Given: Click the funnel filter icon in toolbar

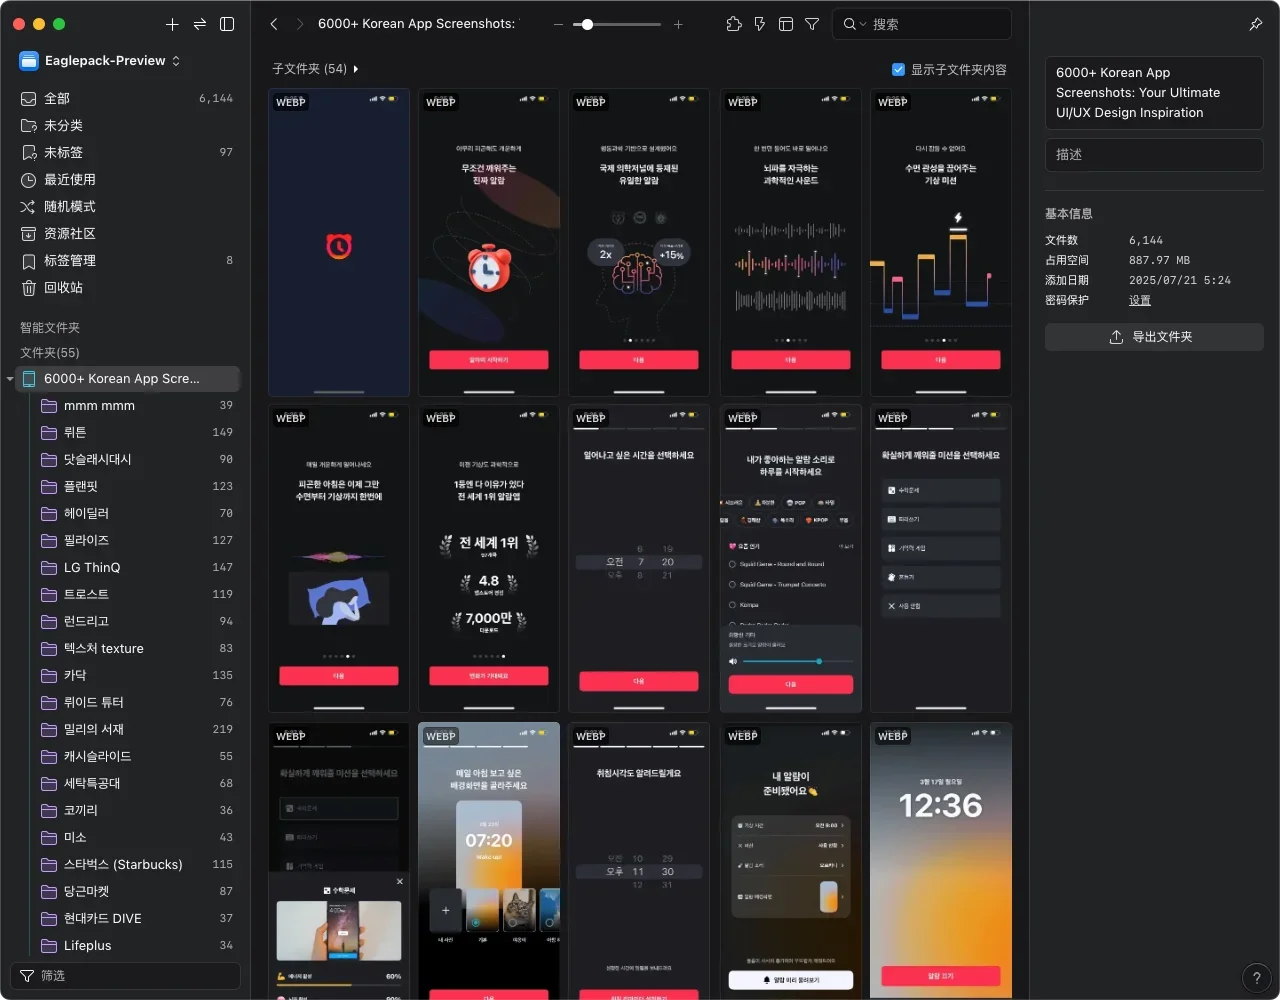Looking at the screenshot, I should pos(812,24).
